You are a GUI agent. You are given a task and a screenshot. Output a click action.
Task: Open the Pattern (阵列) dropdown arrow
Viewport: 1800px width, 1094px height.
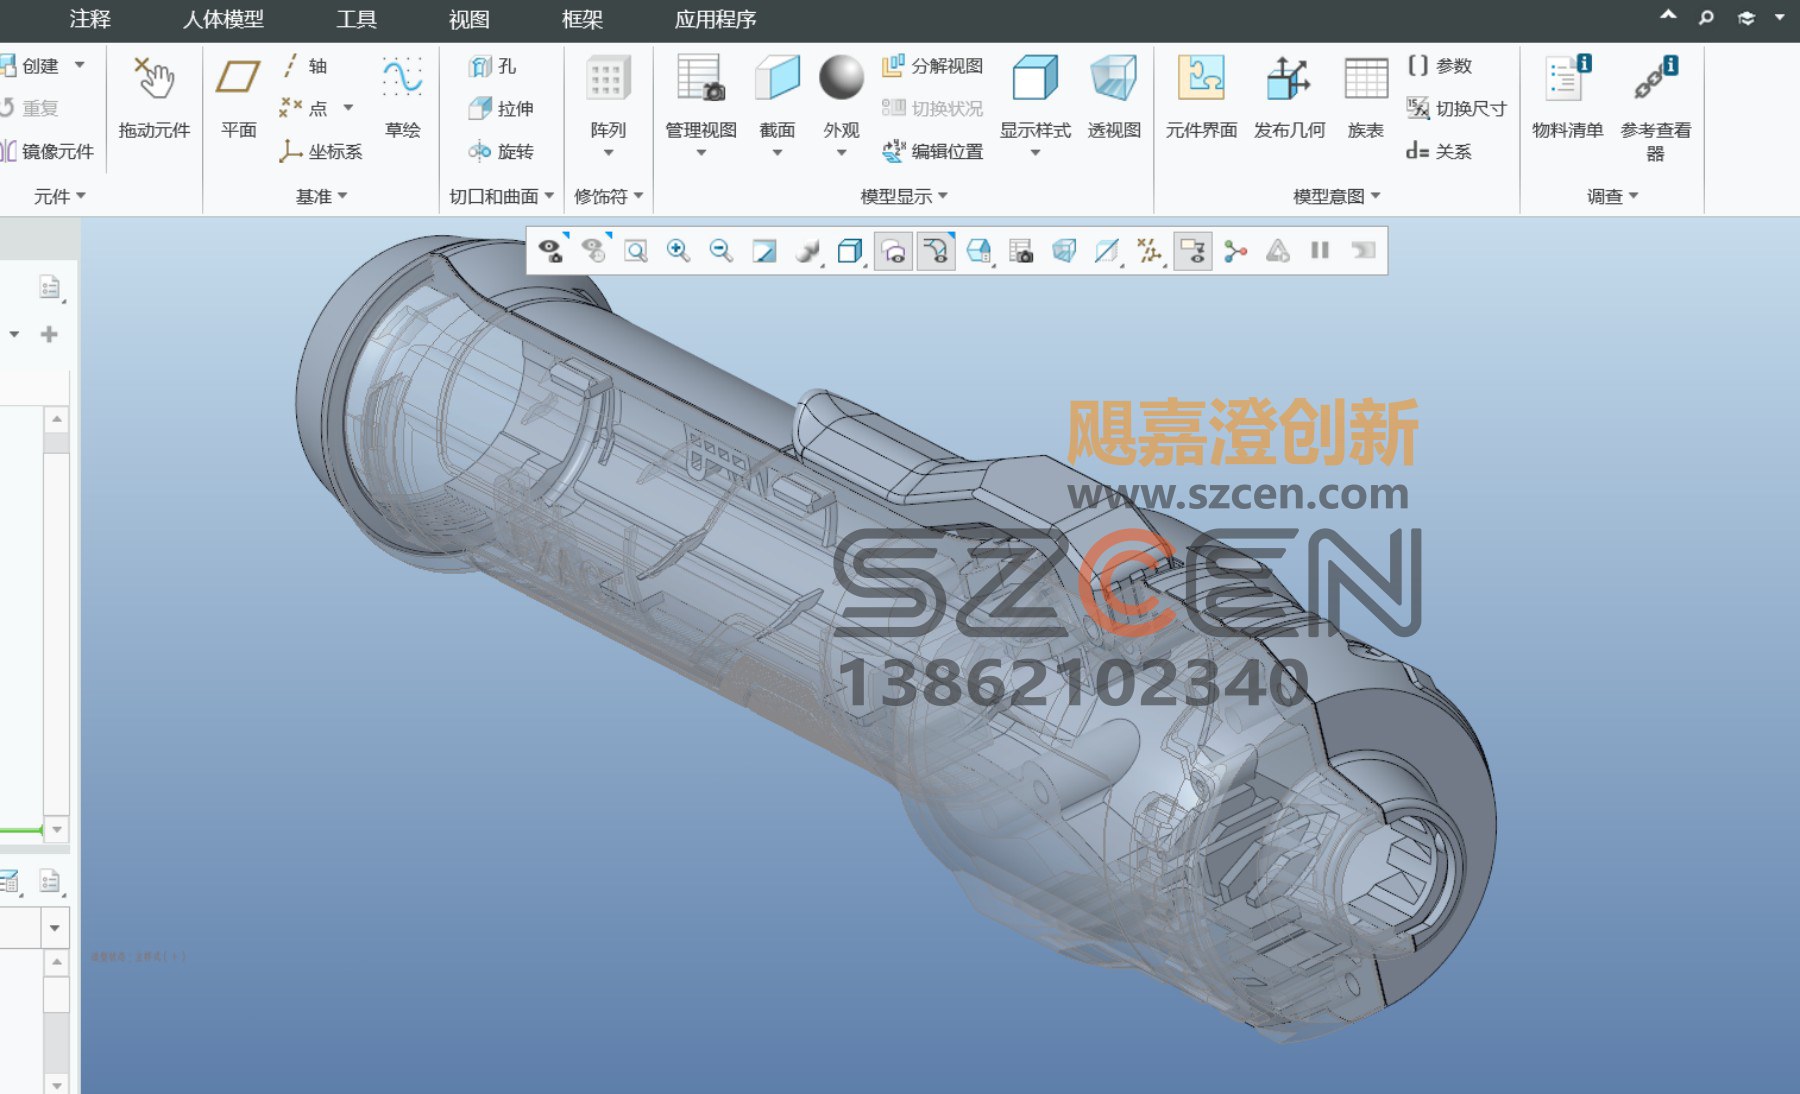[x=608, y=153]
